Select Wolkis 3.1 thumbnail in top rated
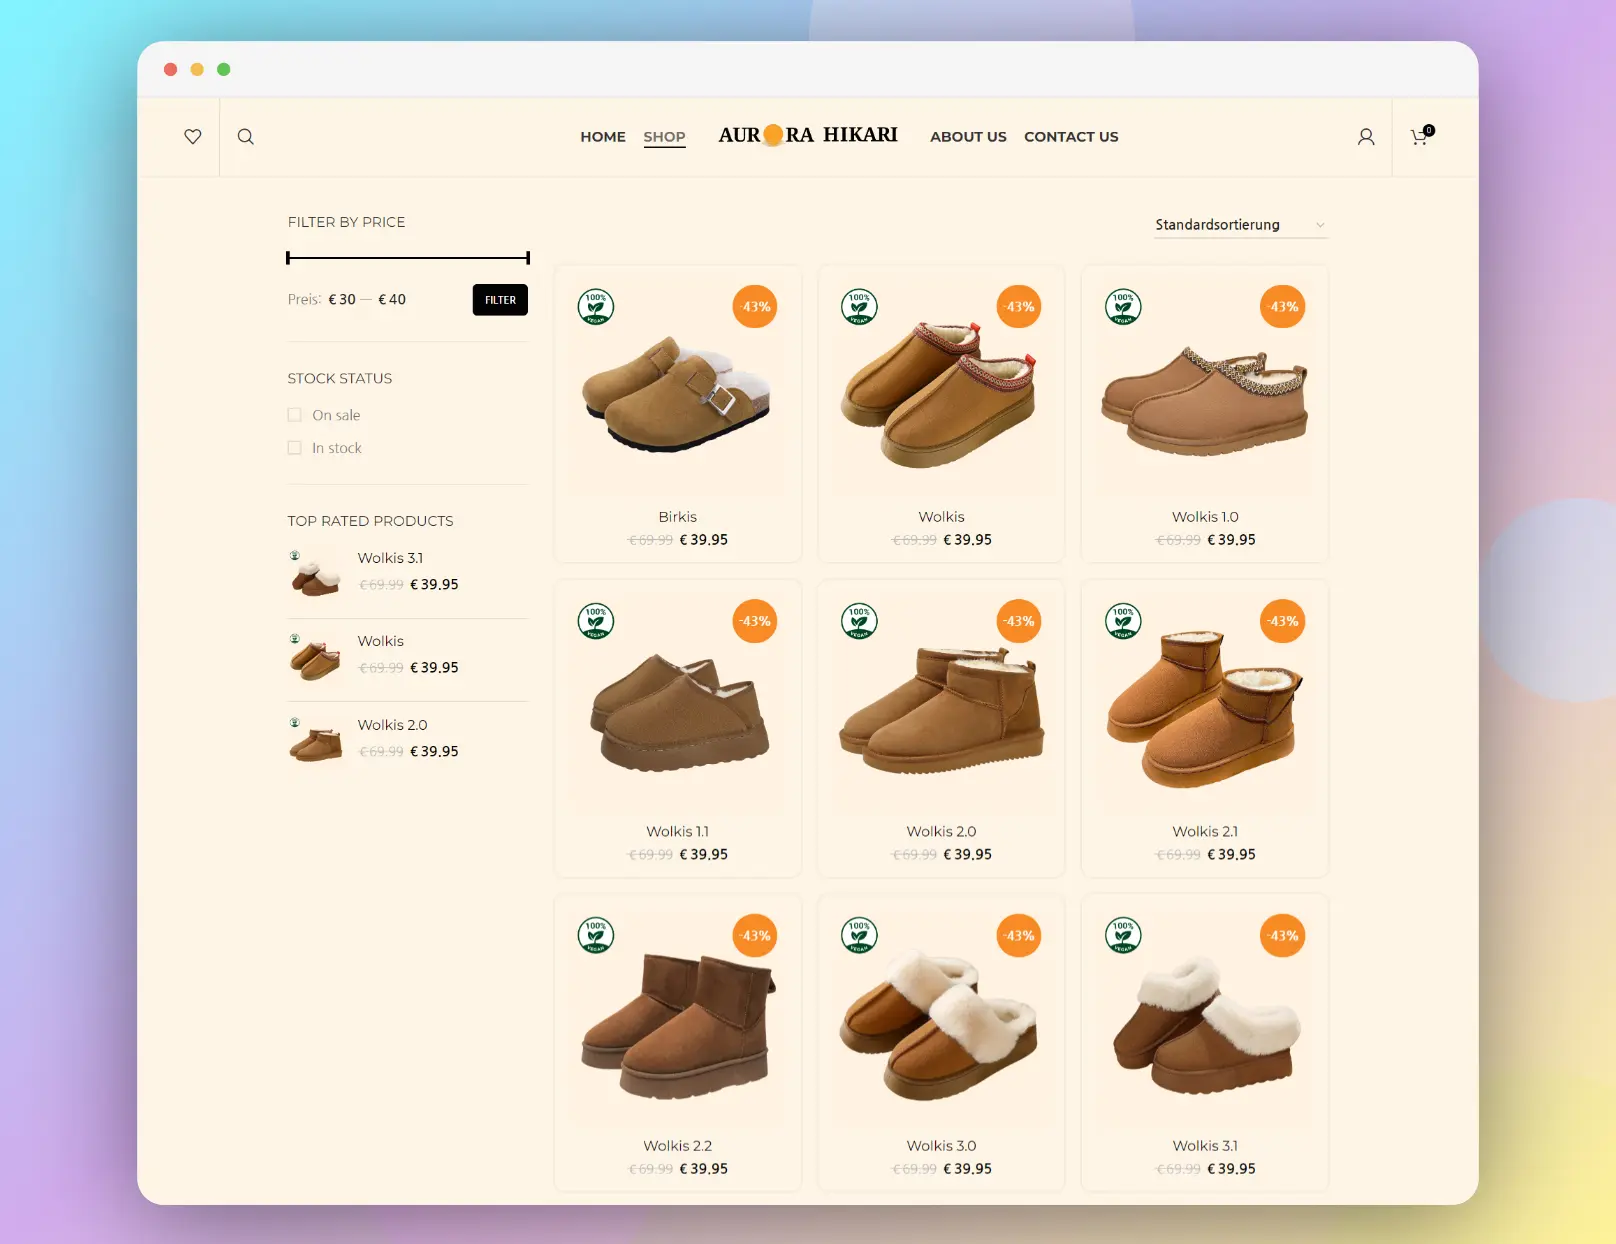 [x=316, y=573]
